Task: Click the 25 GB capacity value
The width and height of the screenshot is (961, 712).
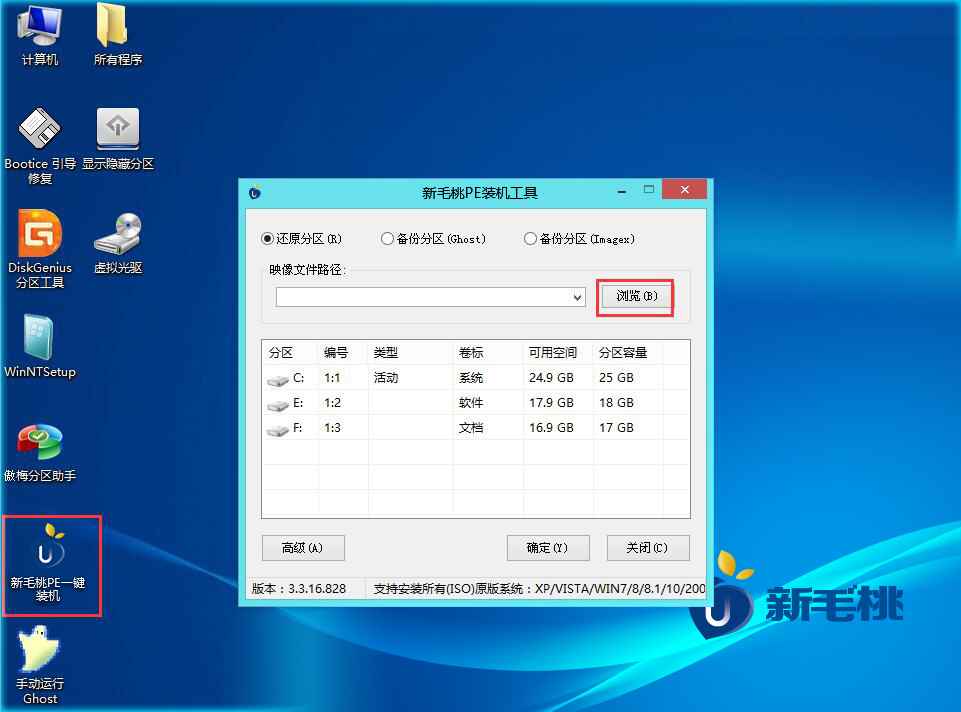Action: (617, 378)
